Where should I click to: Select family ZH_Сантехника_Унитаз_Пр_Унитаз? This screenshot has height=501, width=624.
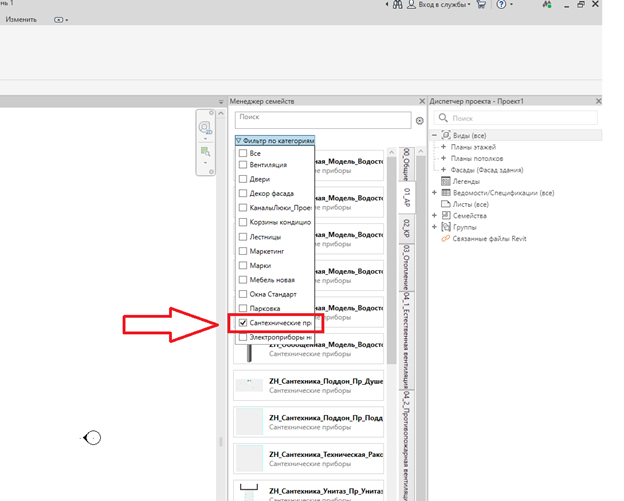coord(309,491)
